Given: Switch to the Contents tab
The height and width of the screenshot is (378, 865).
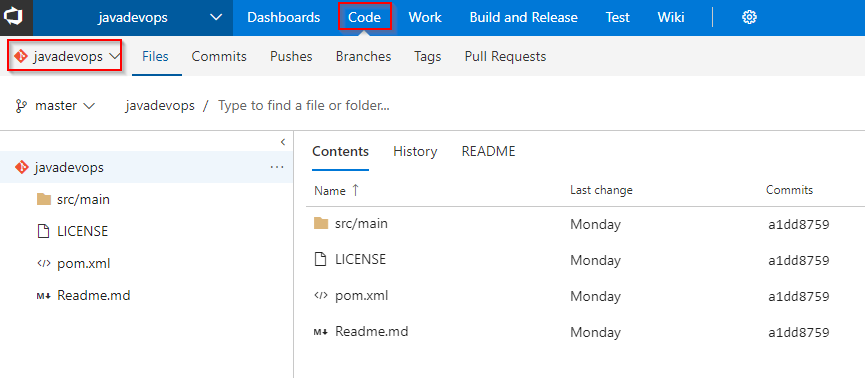Looking at the screenshot, I should pyautogui.click(x=340, y=151).
